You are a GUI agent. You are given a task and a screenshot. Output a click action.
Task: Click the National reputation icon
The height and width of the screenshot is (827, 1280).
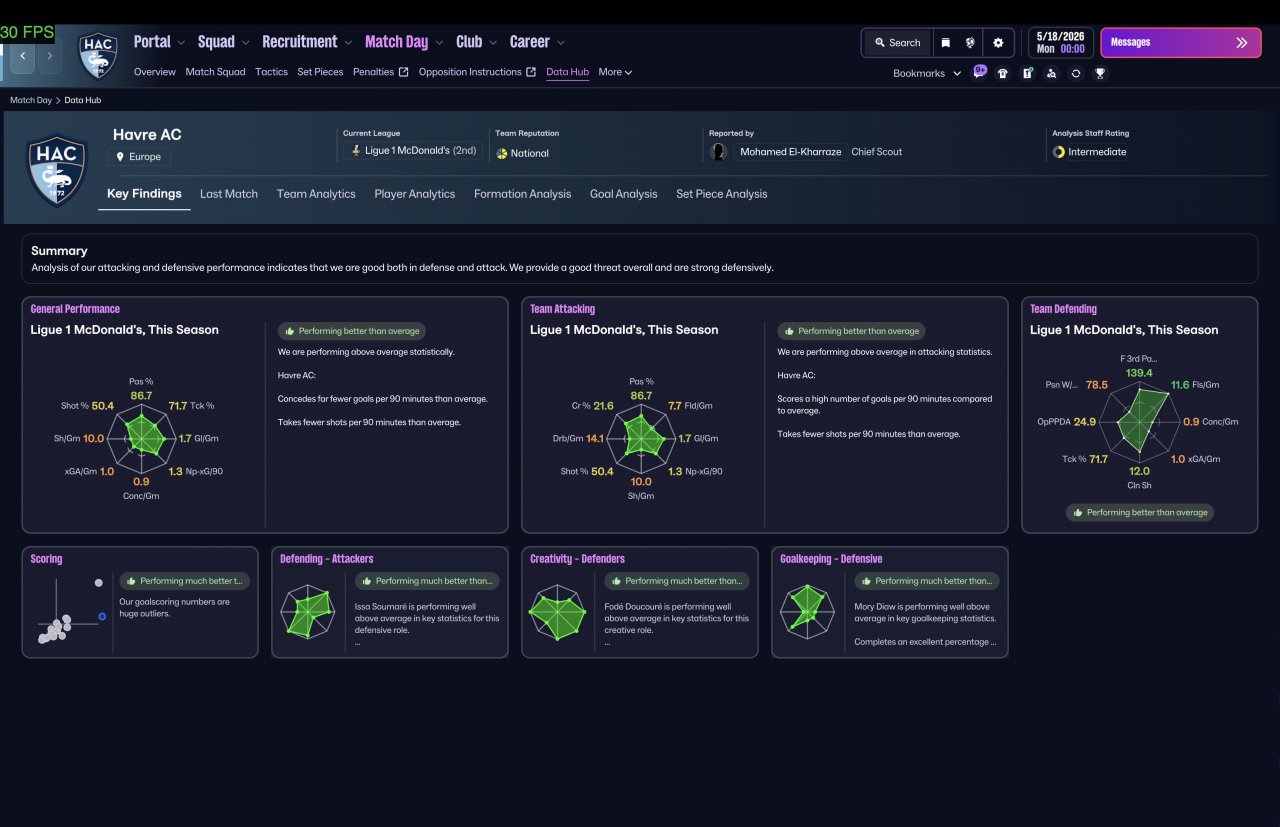tap(502, 153)
